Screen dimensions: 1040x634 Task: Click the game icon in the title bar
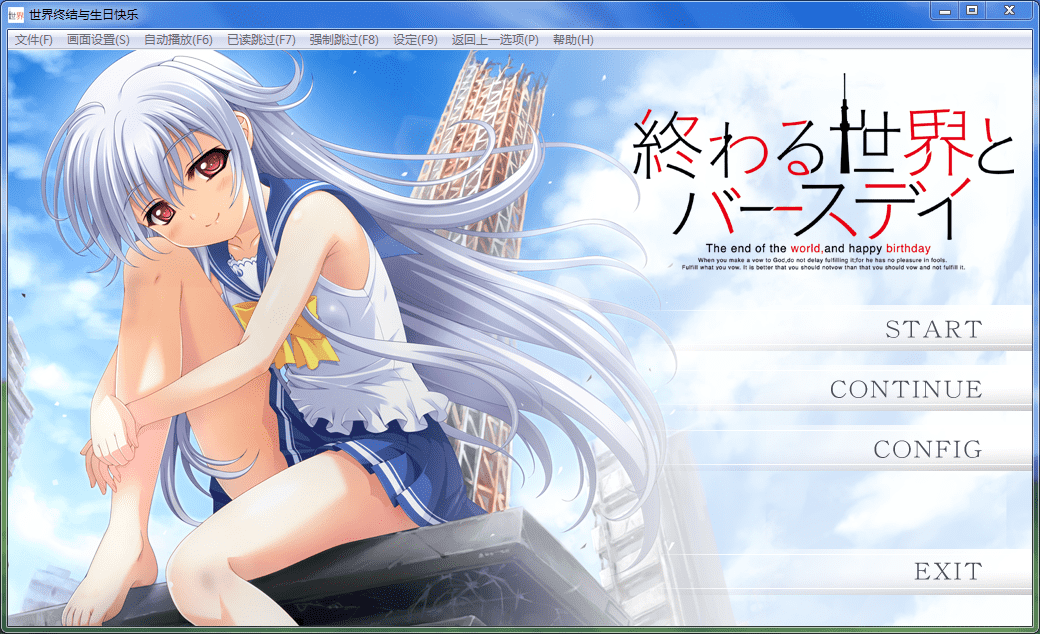click(16, 14)
